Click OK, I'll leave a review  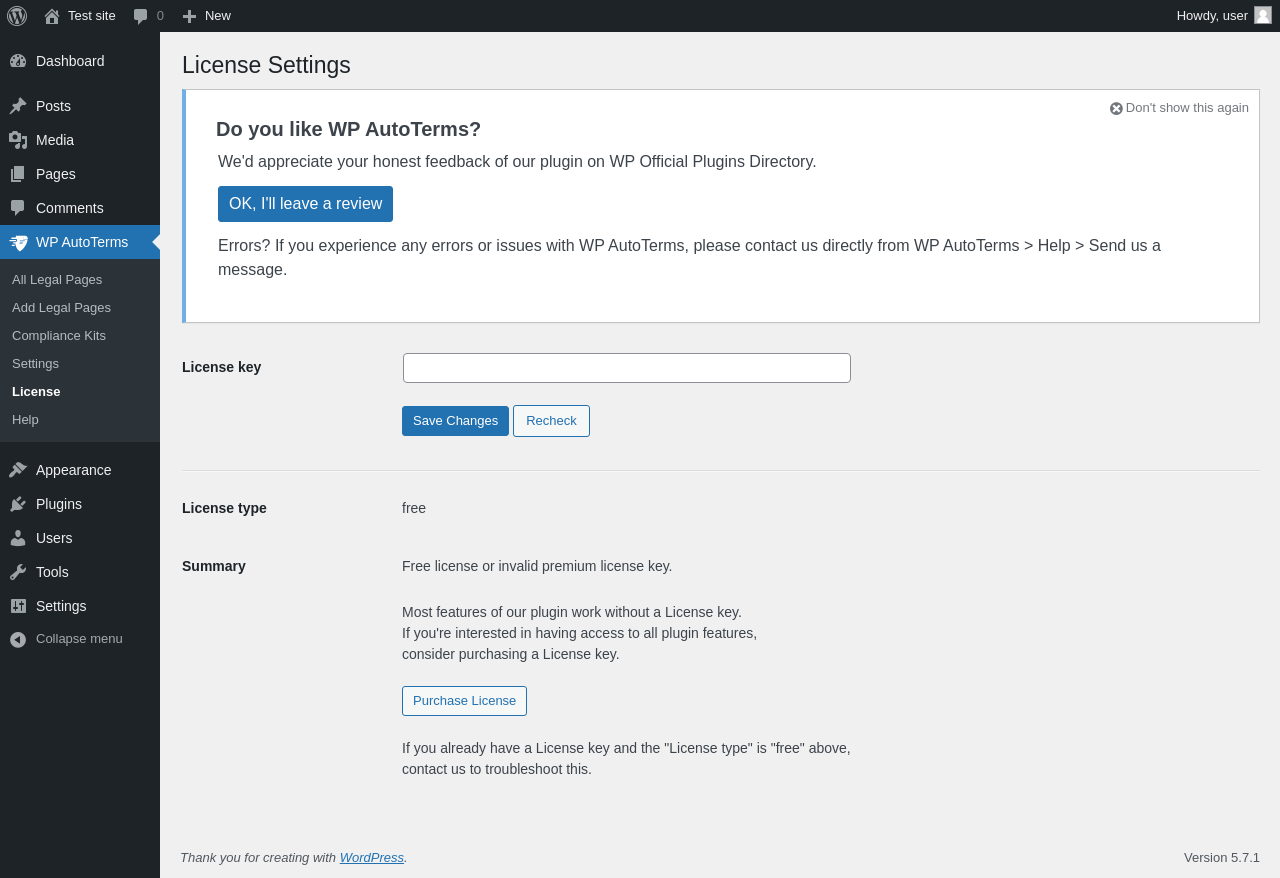coord(305,204)
